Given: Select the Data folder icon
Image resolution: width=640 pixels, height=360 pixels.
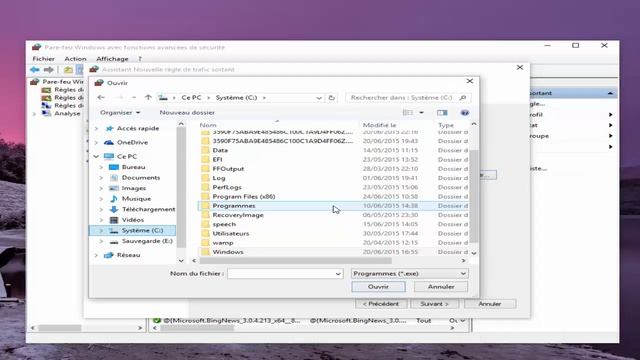Looking at the screenshot, I should click(205, 150).
